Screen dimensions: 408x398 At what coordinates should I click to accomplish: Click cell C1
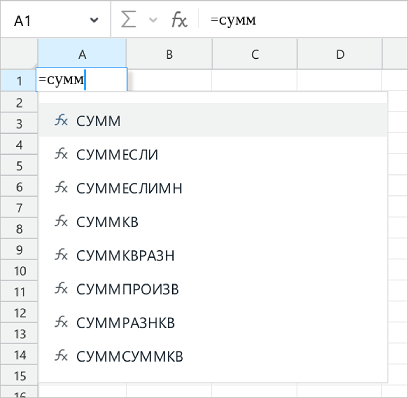pyautogui.click(x=254, y=80)
